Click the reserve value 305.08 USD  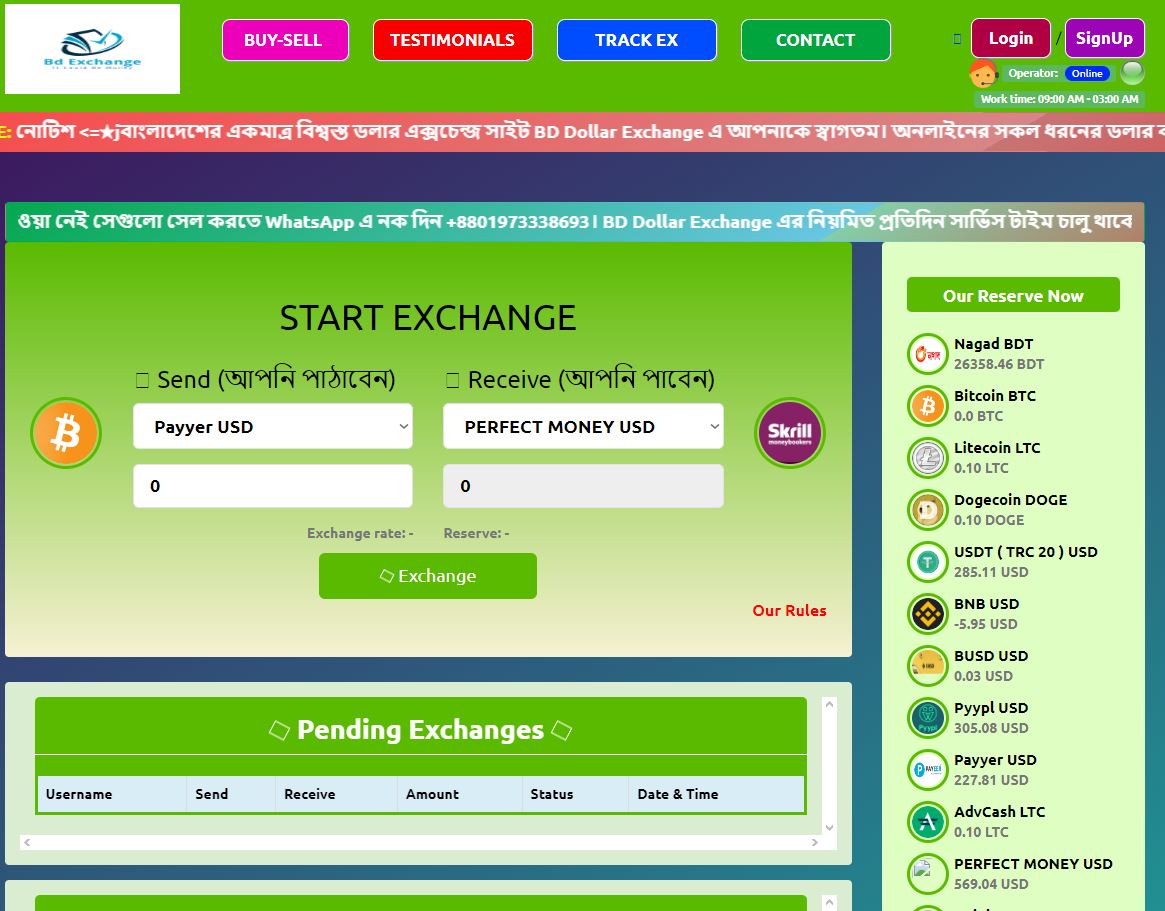tap(991, 728)
